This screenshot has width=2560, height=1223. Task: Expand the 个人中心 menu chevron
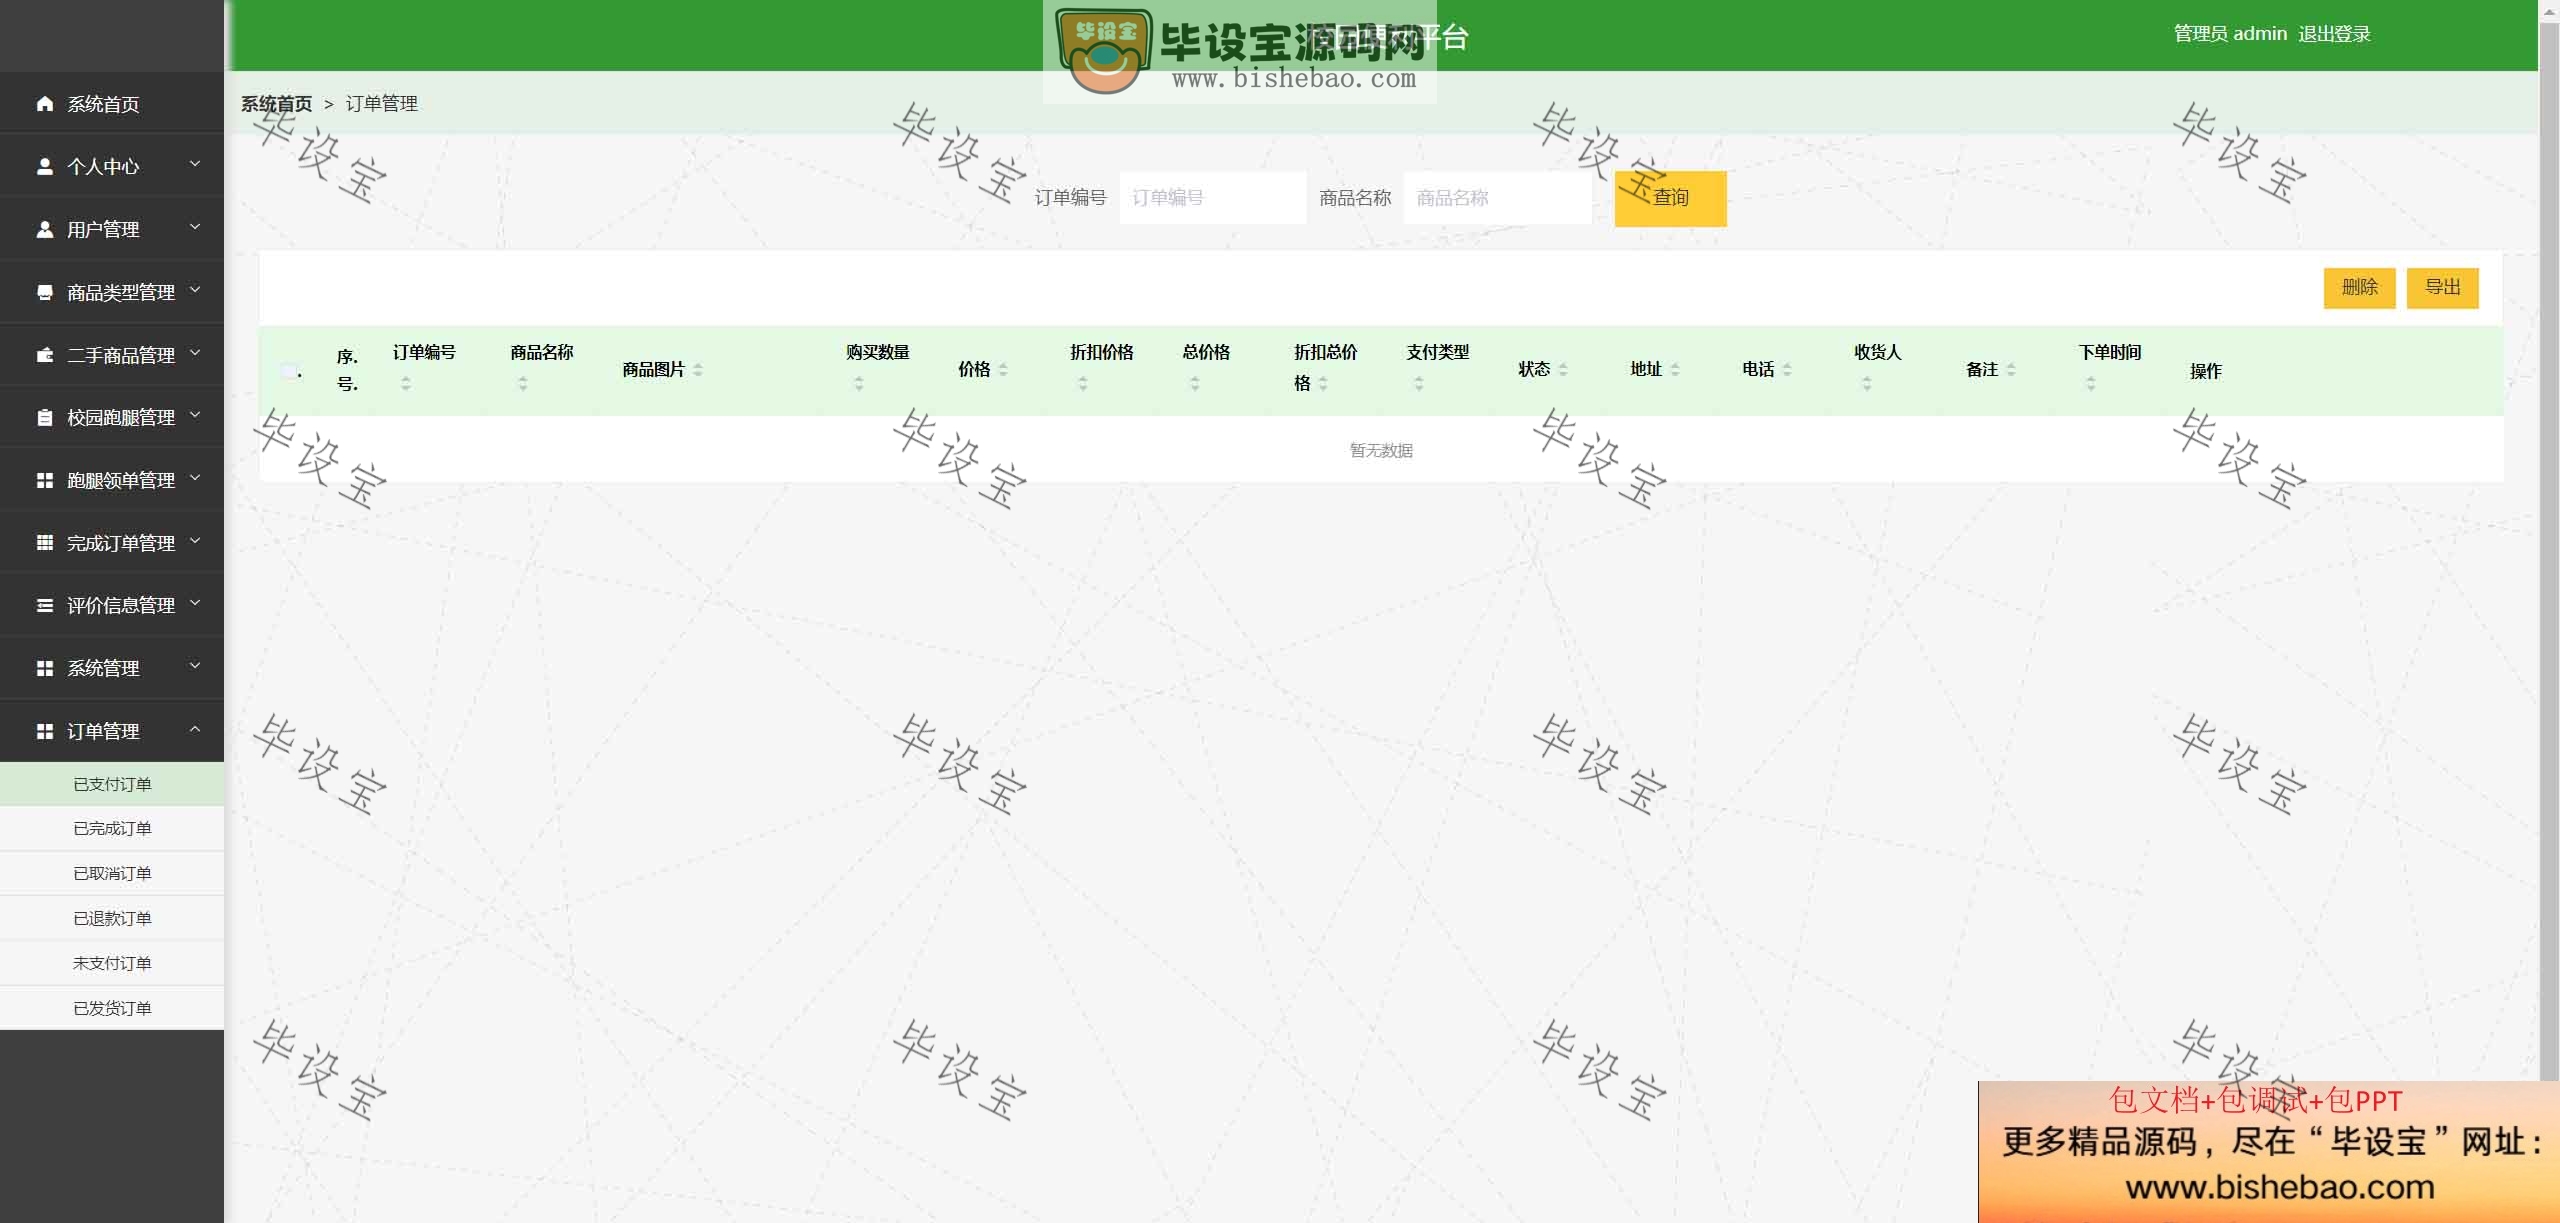[x=195, y=164]
